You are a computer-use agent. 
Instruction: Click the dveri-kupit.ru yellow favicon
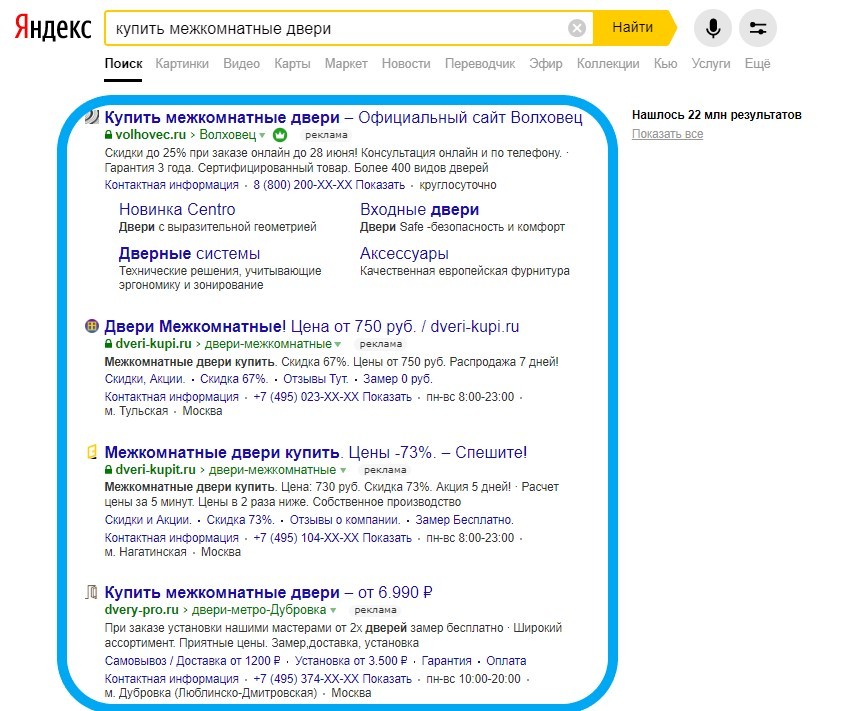tap(93, 452)
